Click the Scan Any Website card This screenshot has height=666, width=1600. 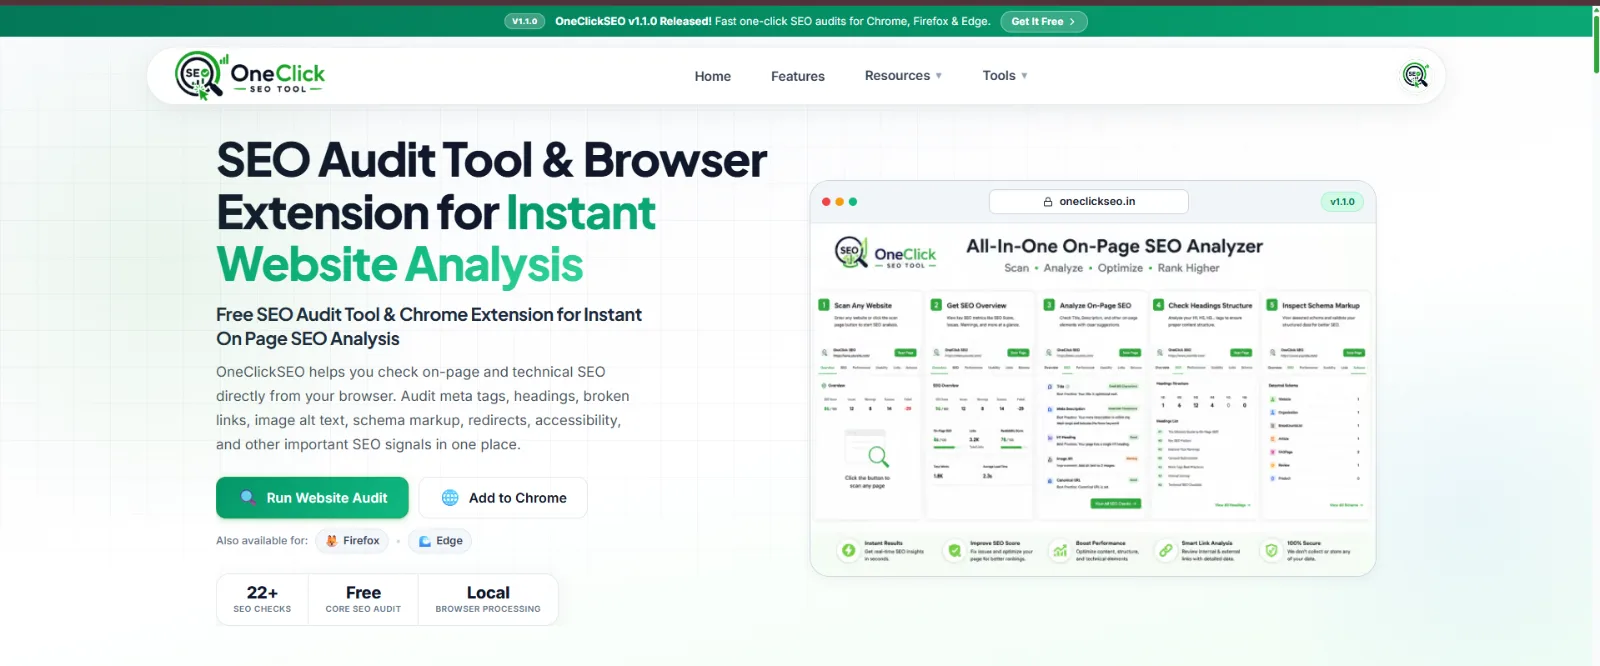867,407
